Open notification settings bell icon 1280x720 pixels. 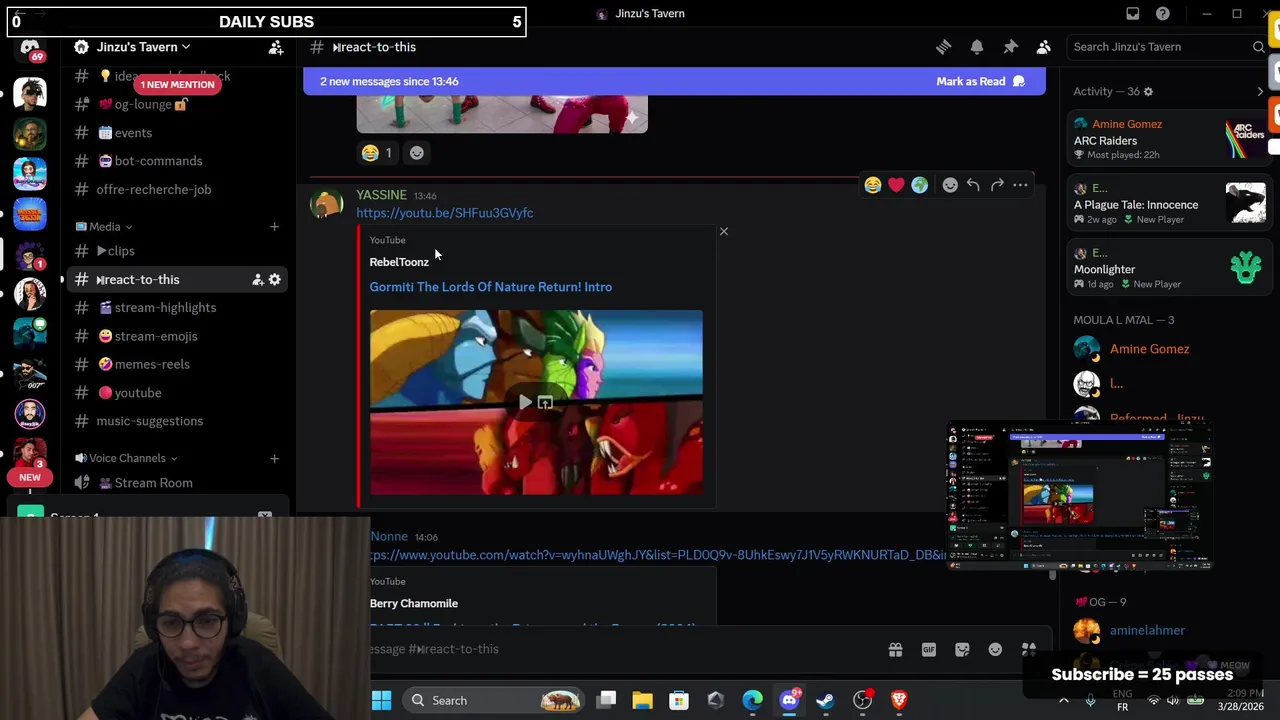click(x=977, y=47)
